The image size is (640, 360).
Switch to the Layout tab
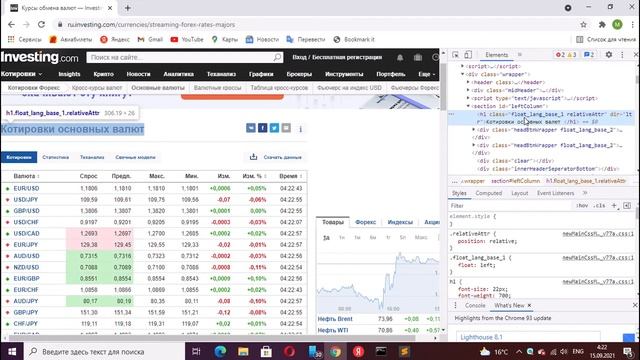520,193
